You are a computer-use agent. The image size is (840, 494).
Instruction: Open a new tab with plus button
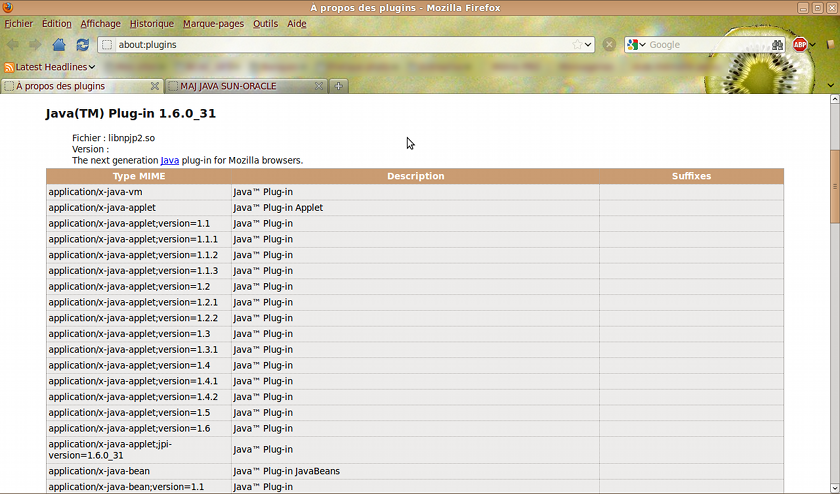(339, 86)
